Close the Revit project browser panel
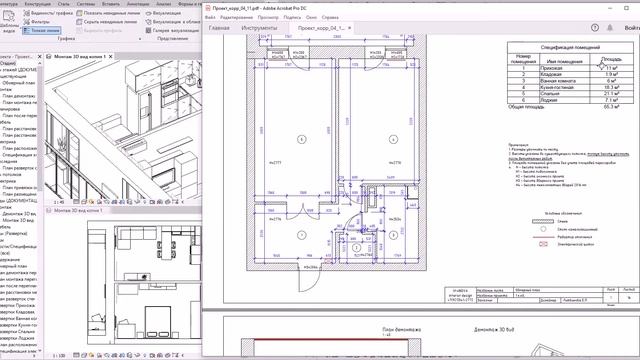The image size is (640, 360). [x=40, y=56]
